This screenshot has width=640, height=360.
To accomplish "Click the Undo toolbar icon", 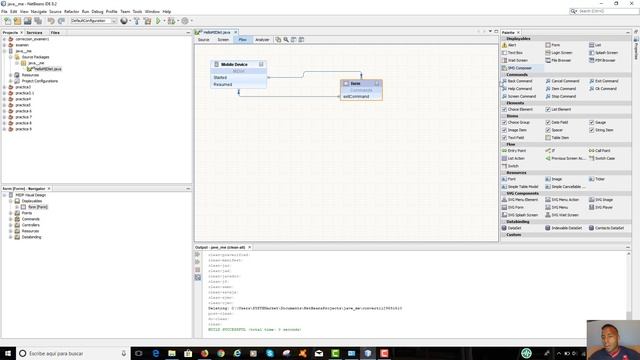I will coord(51,21).
